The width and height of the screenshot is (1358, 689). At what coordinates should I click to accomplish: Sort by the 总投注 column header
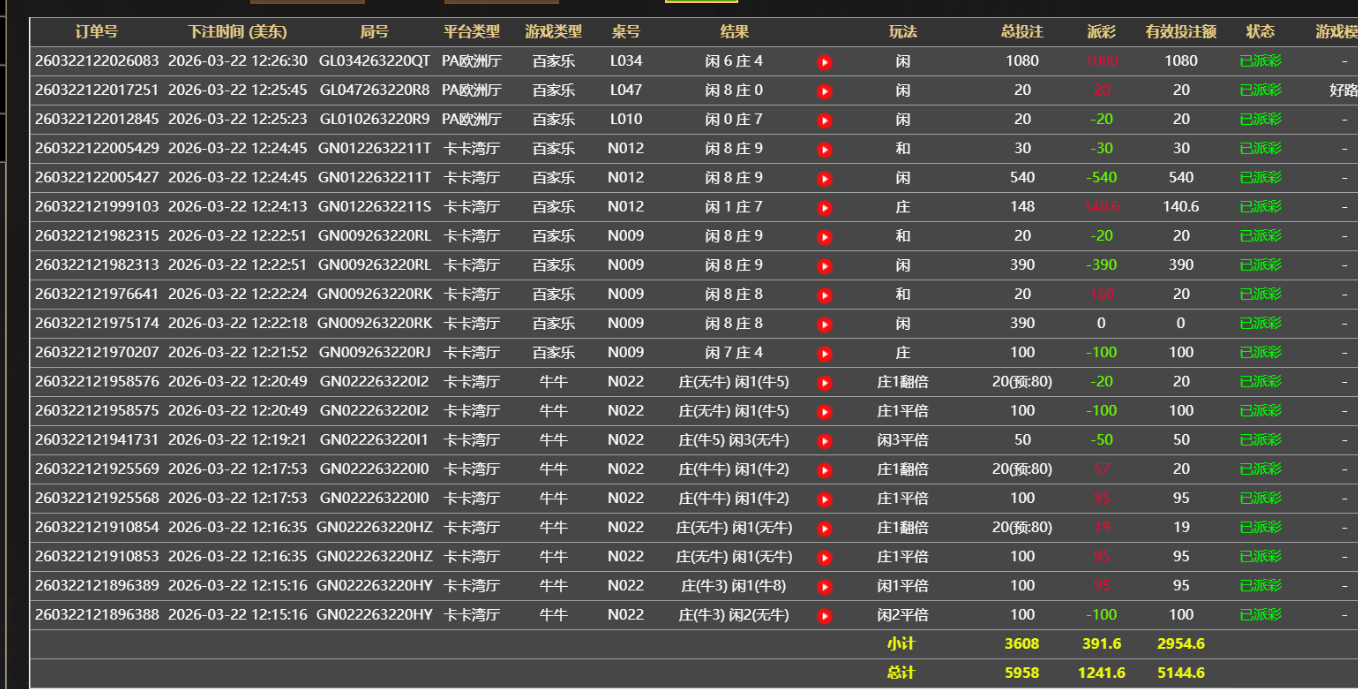(1022, 31)
